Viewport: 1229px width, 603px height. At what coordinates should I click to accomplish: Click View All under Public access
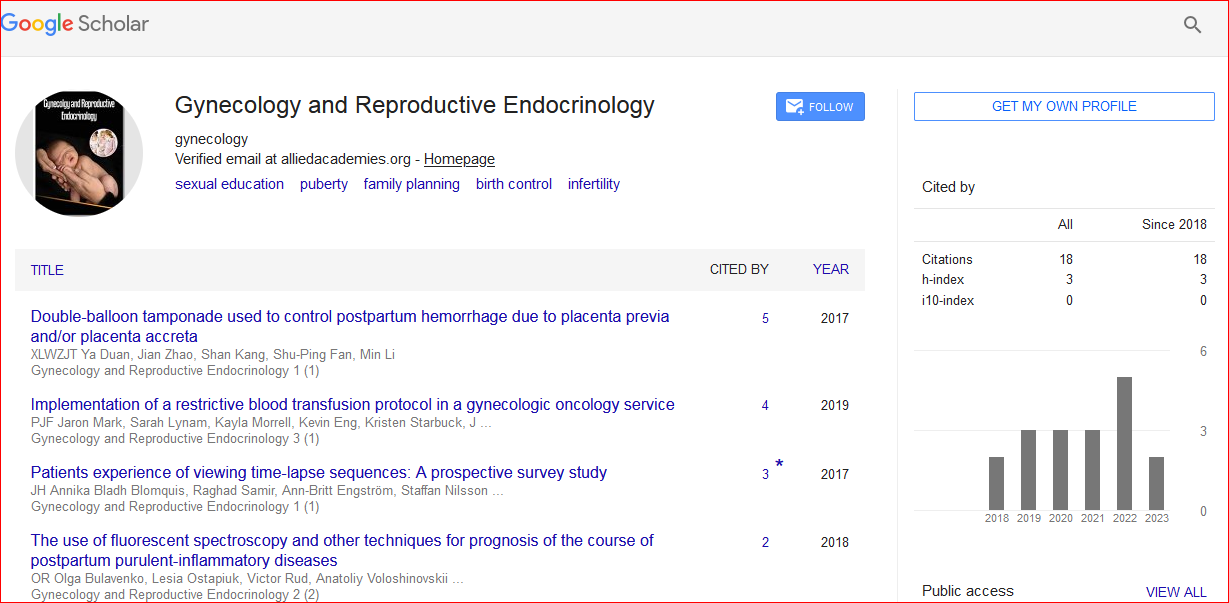(x=1176, y=592)
